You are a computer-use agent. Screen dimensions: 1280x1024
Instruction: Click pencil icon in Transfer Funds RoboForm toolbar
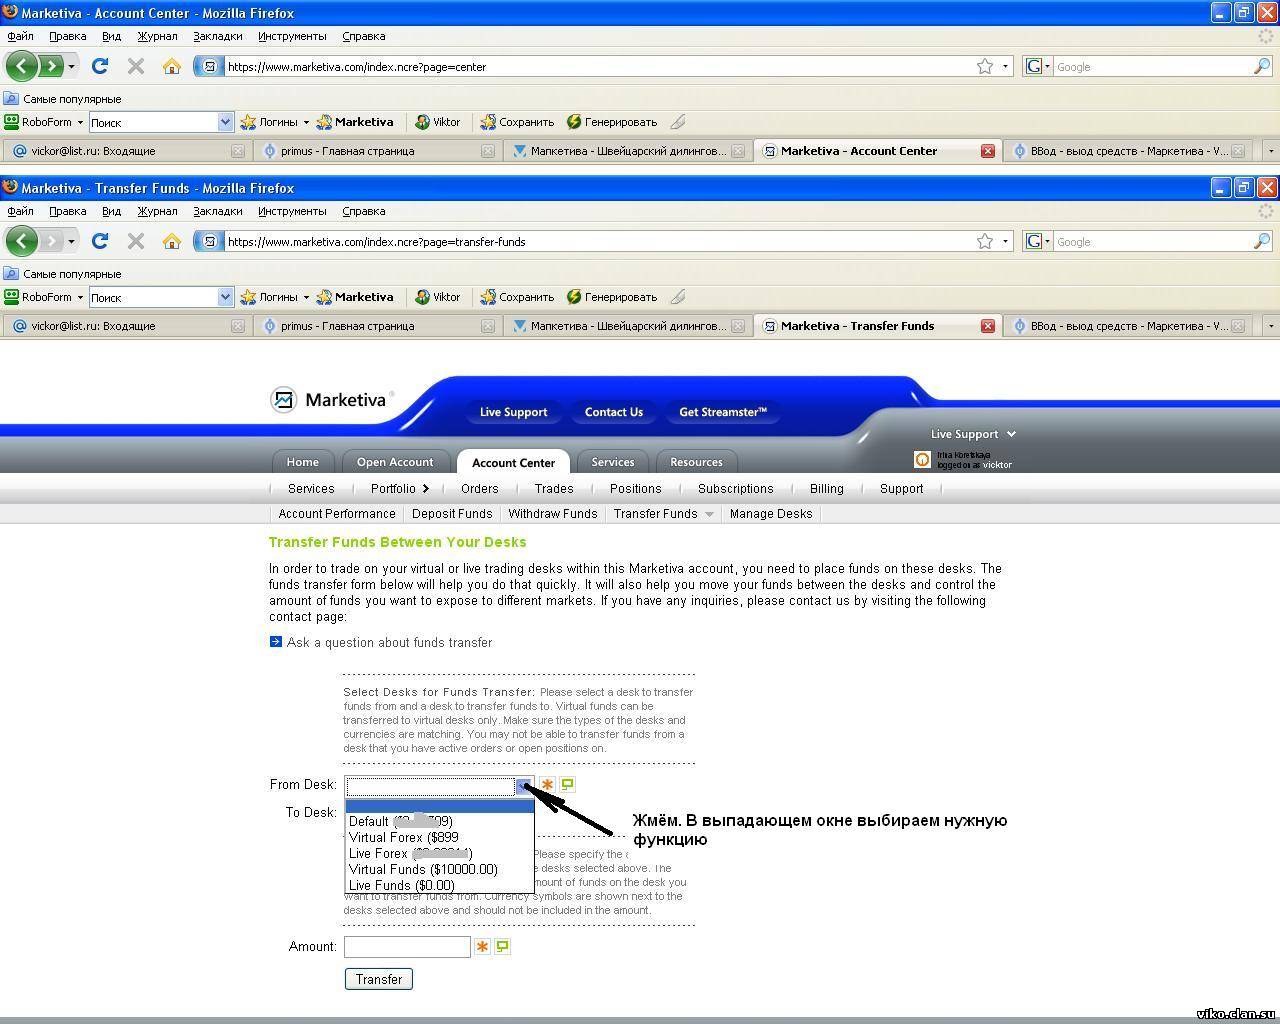coord(678,297)
